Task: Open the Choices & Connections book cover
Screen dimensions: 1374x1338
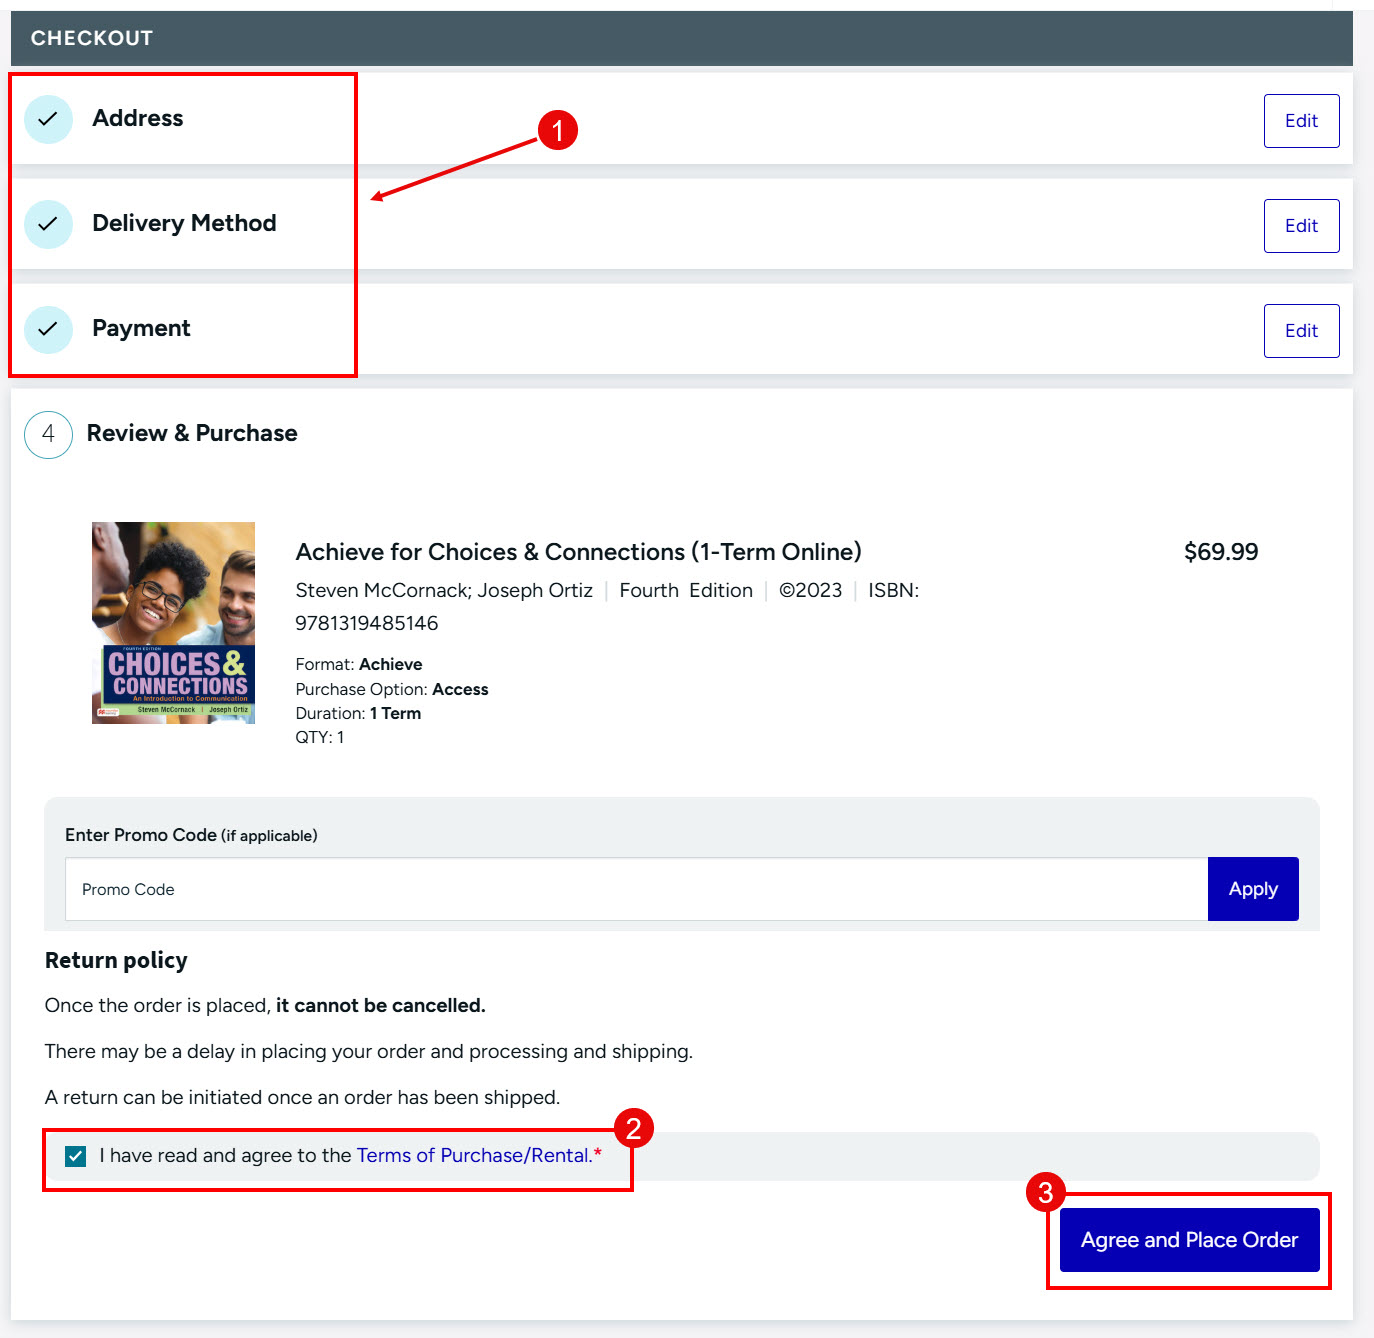Action: pos(173,622)
